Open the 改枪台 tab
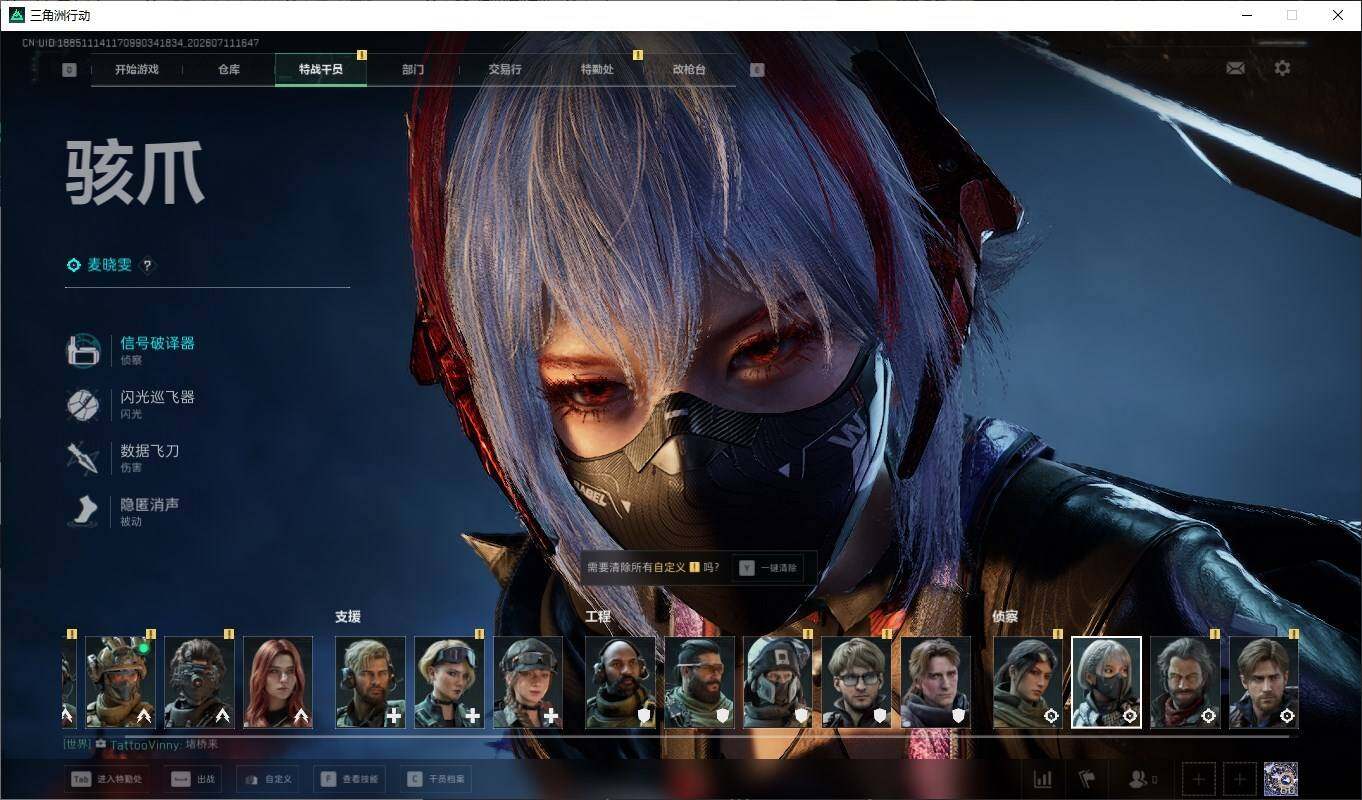Image resolution: width=1362 pixels, height=800 pixels. pyautogui.click(x=689, y=70)
